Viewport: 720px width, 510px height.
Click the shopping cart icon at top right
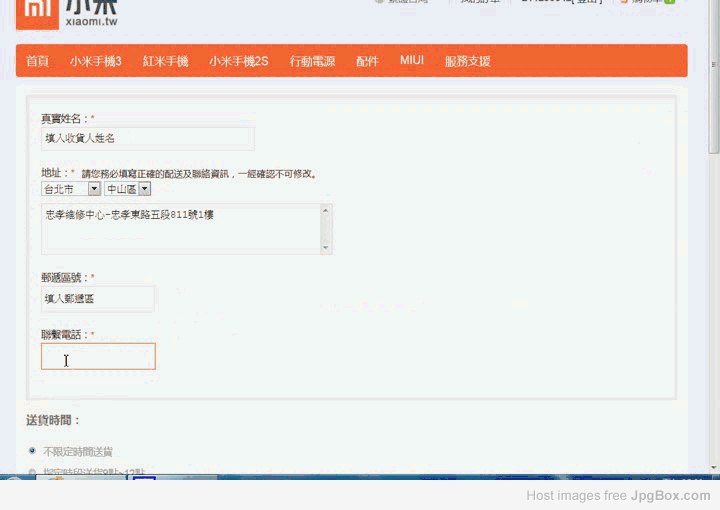click(x=624, y=2)
